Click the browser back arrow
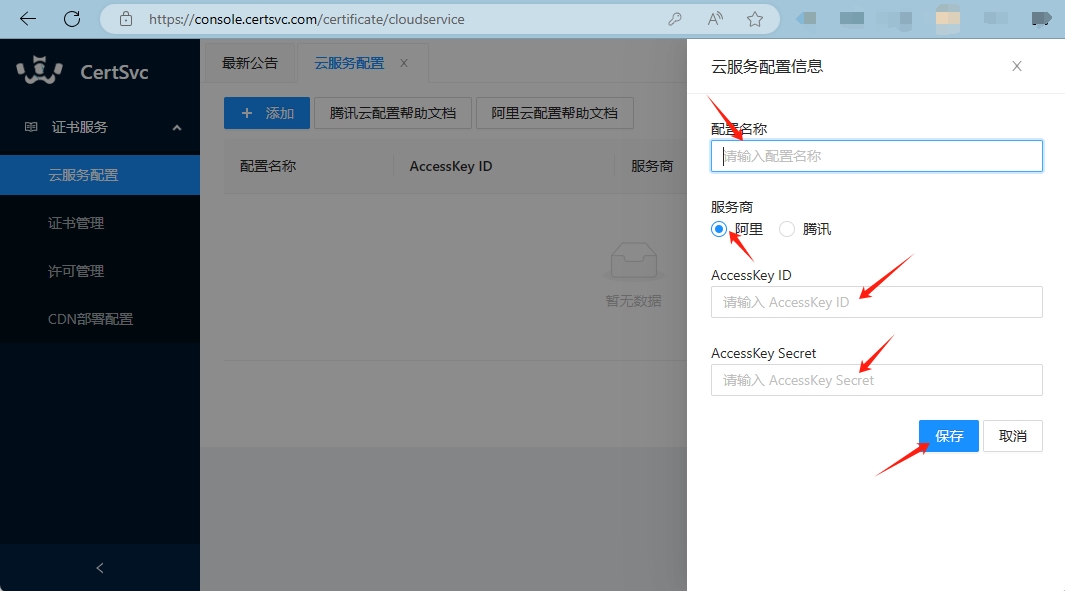Screen dimensions: 1065x591 (x=27, y=18)
